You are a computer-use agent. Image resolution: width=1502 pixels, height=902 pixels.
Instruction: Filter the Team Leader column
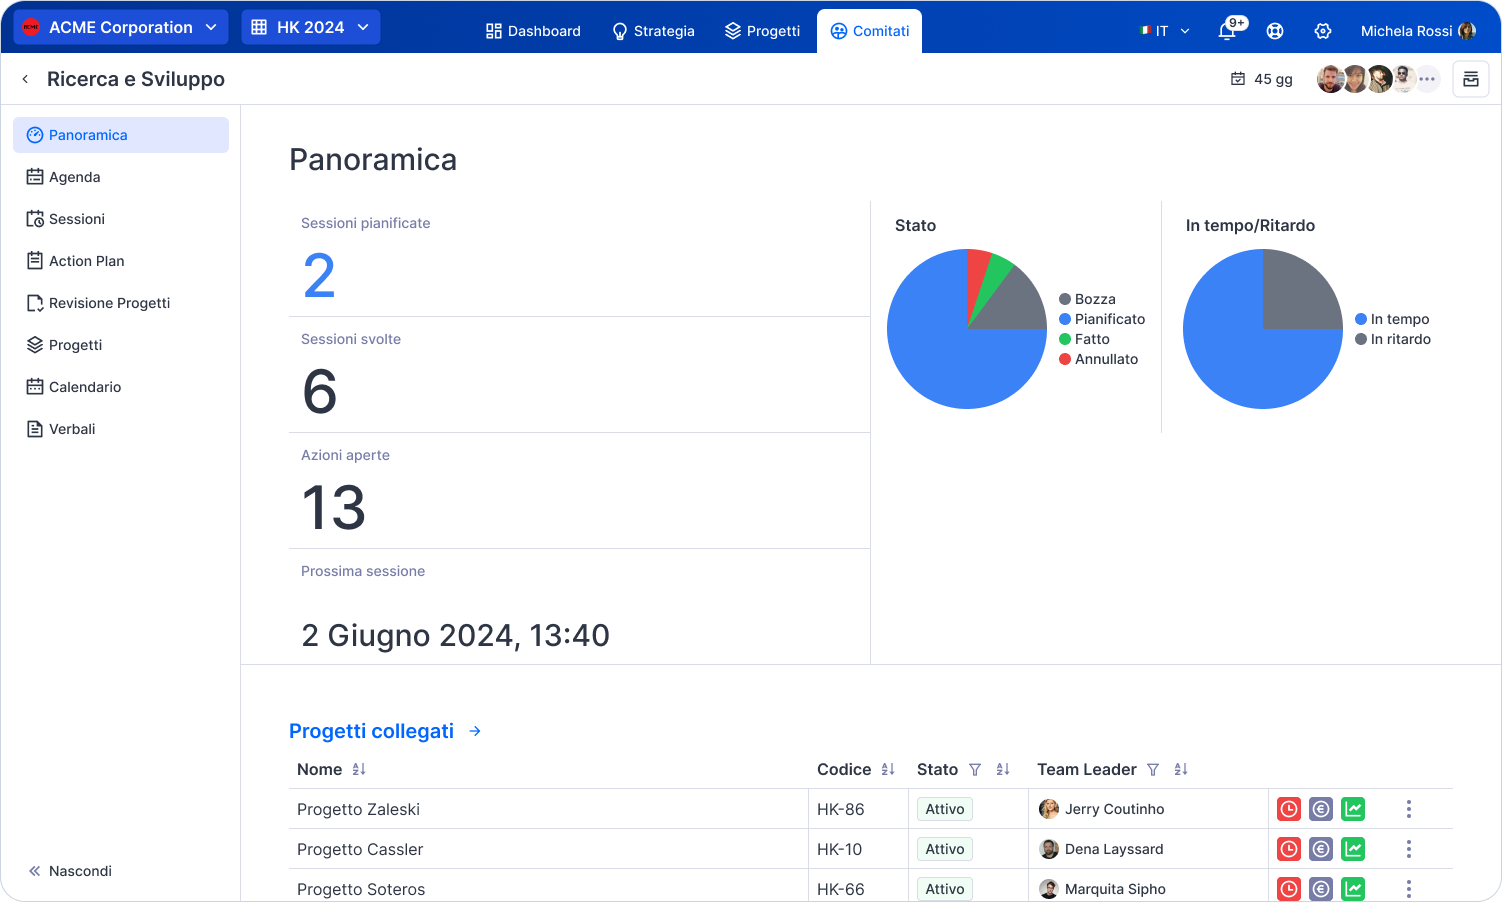[x=1153, y=769]
